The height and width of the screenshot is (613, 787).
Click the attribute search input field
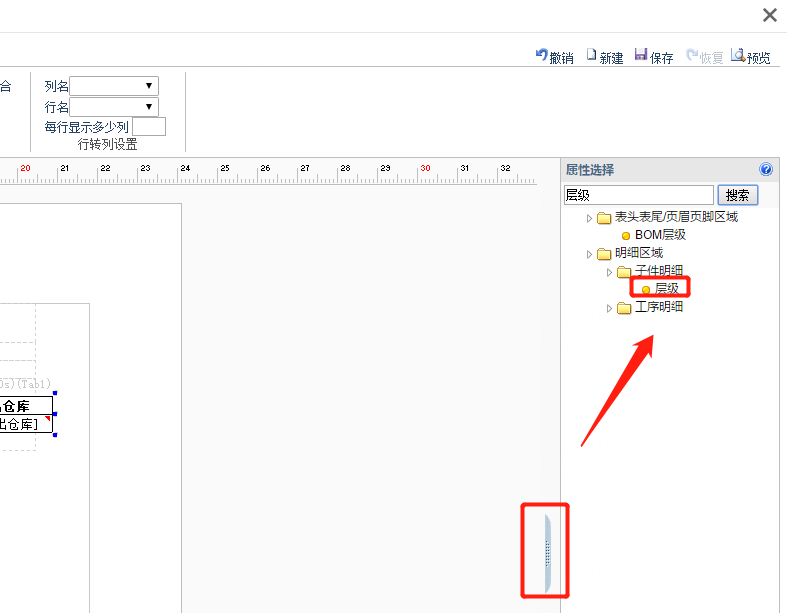pos(638,195)
